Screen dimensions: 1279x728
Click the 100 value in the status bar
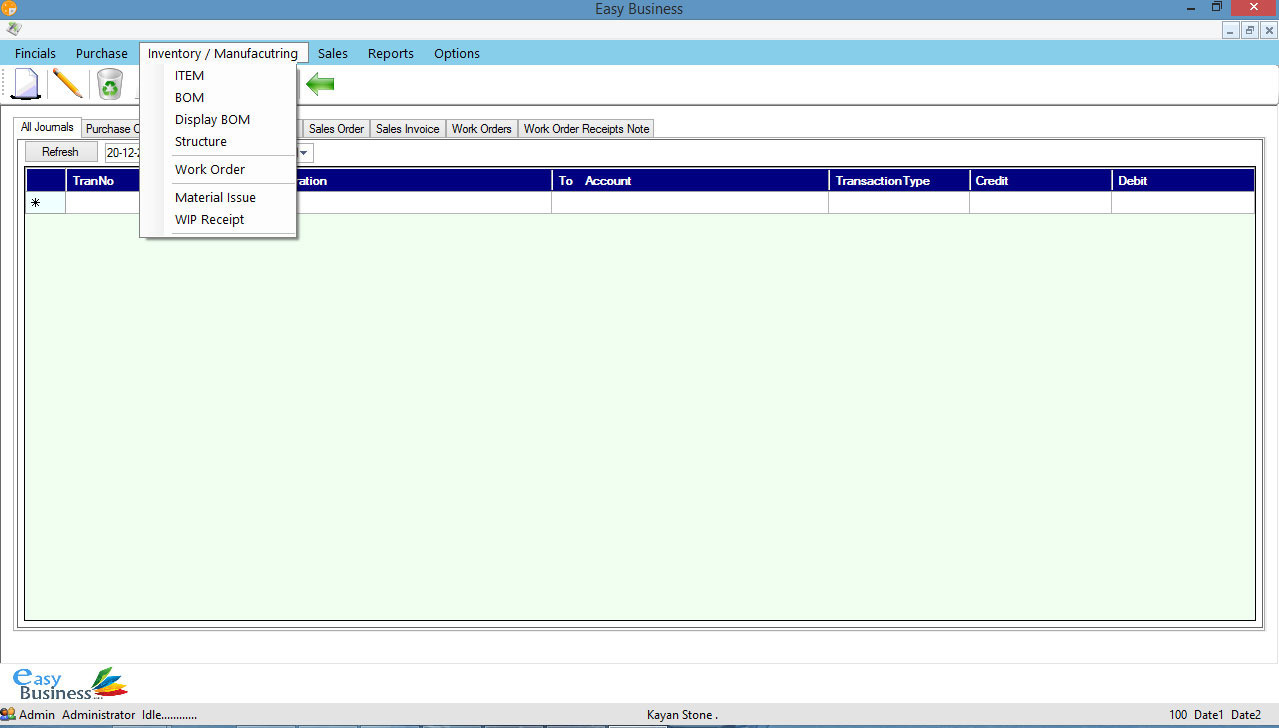(1178, 715)
